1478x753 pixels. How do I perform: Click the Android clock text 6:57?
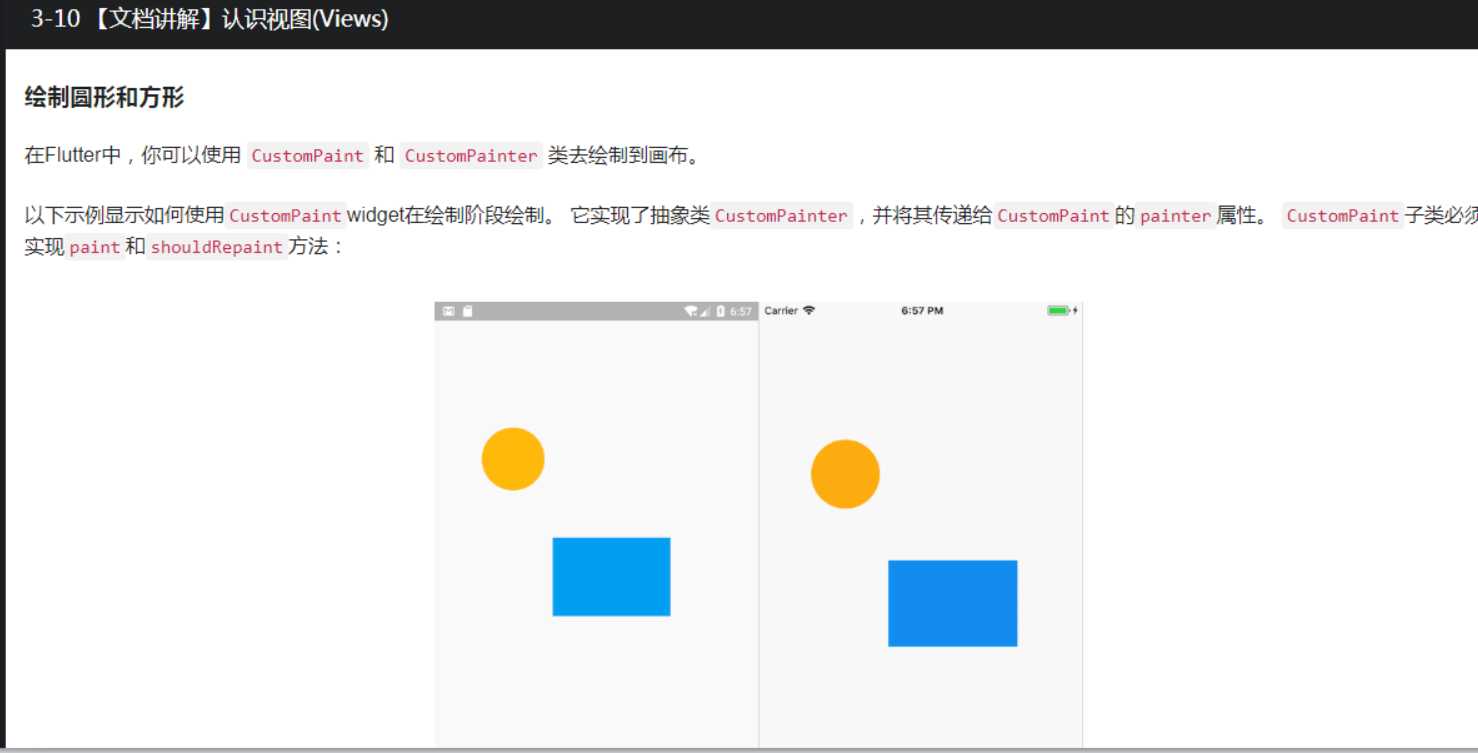pyautogui.click(x=740, y=311)
